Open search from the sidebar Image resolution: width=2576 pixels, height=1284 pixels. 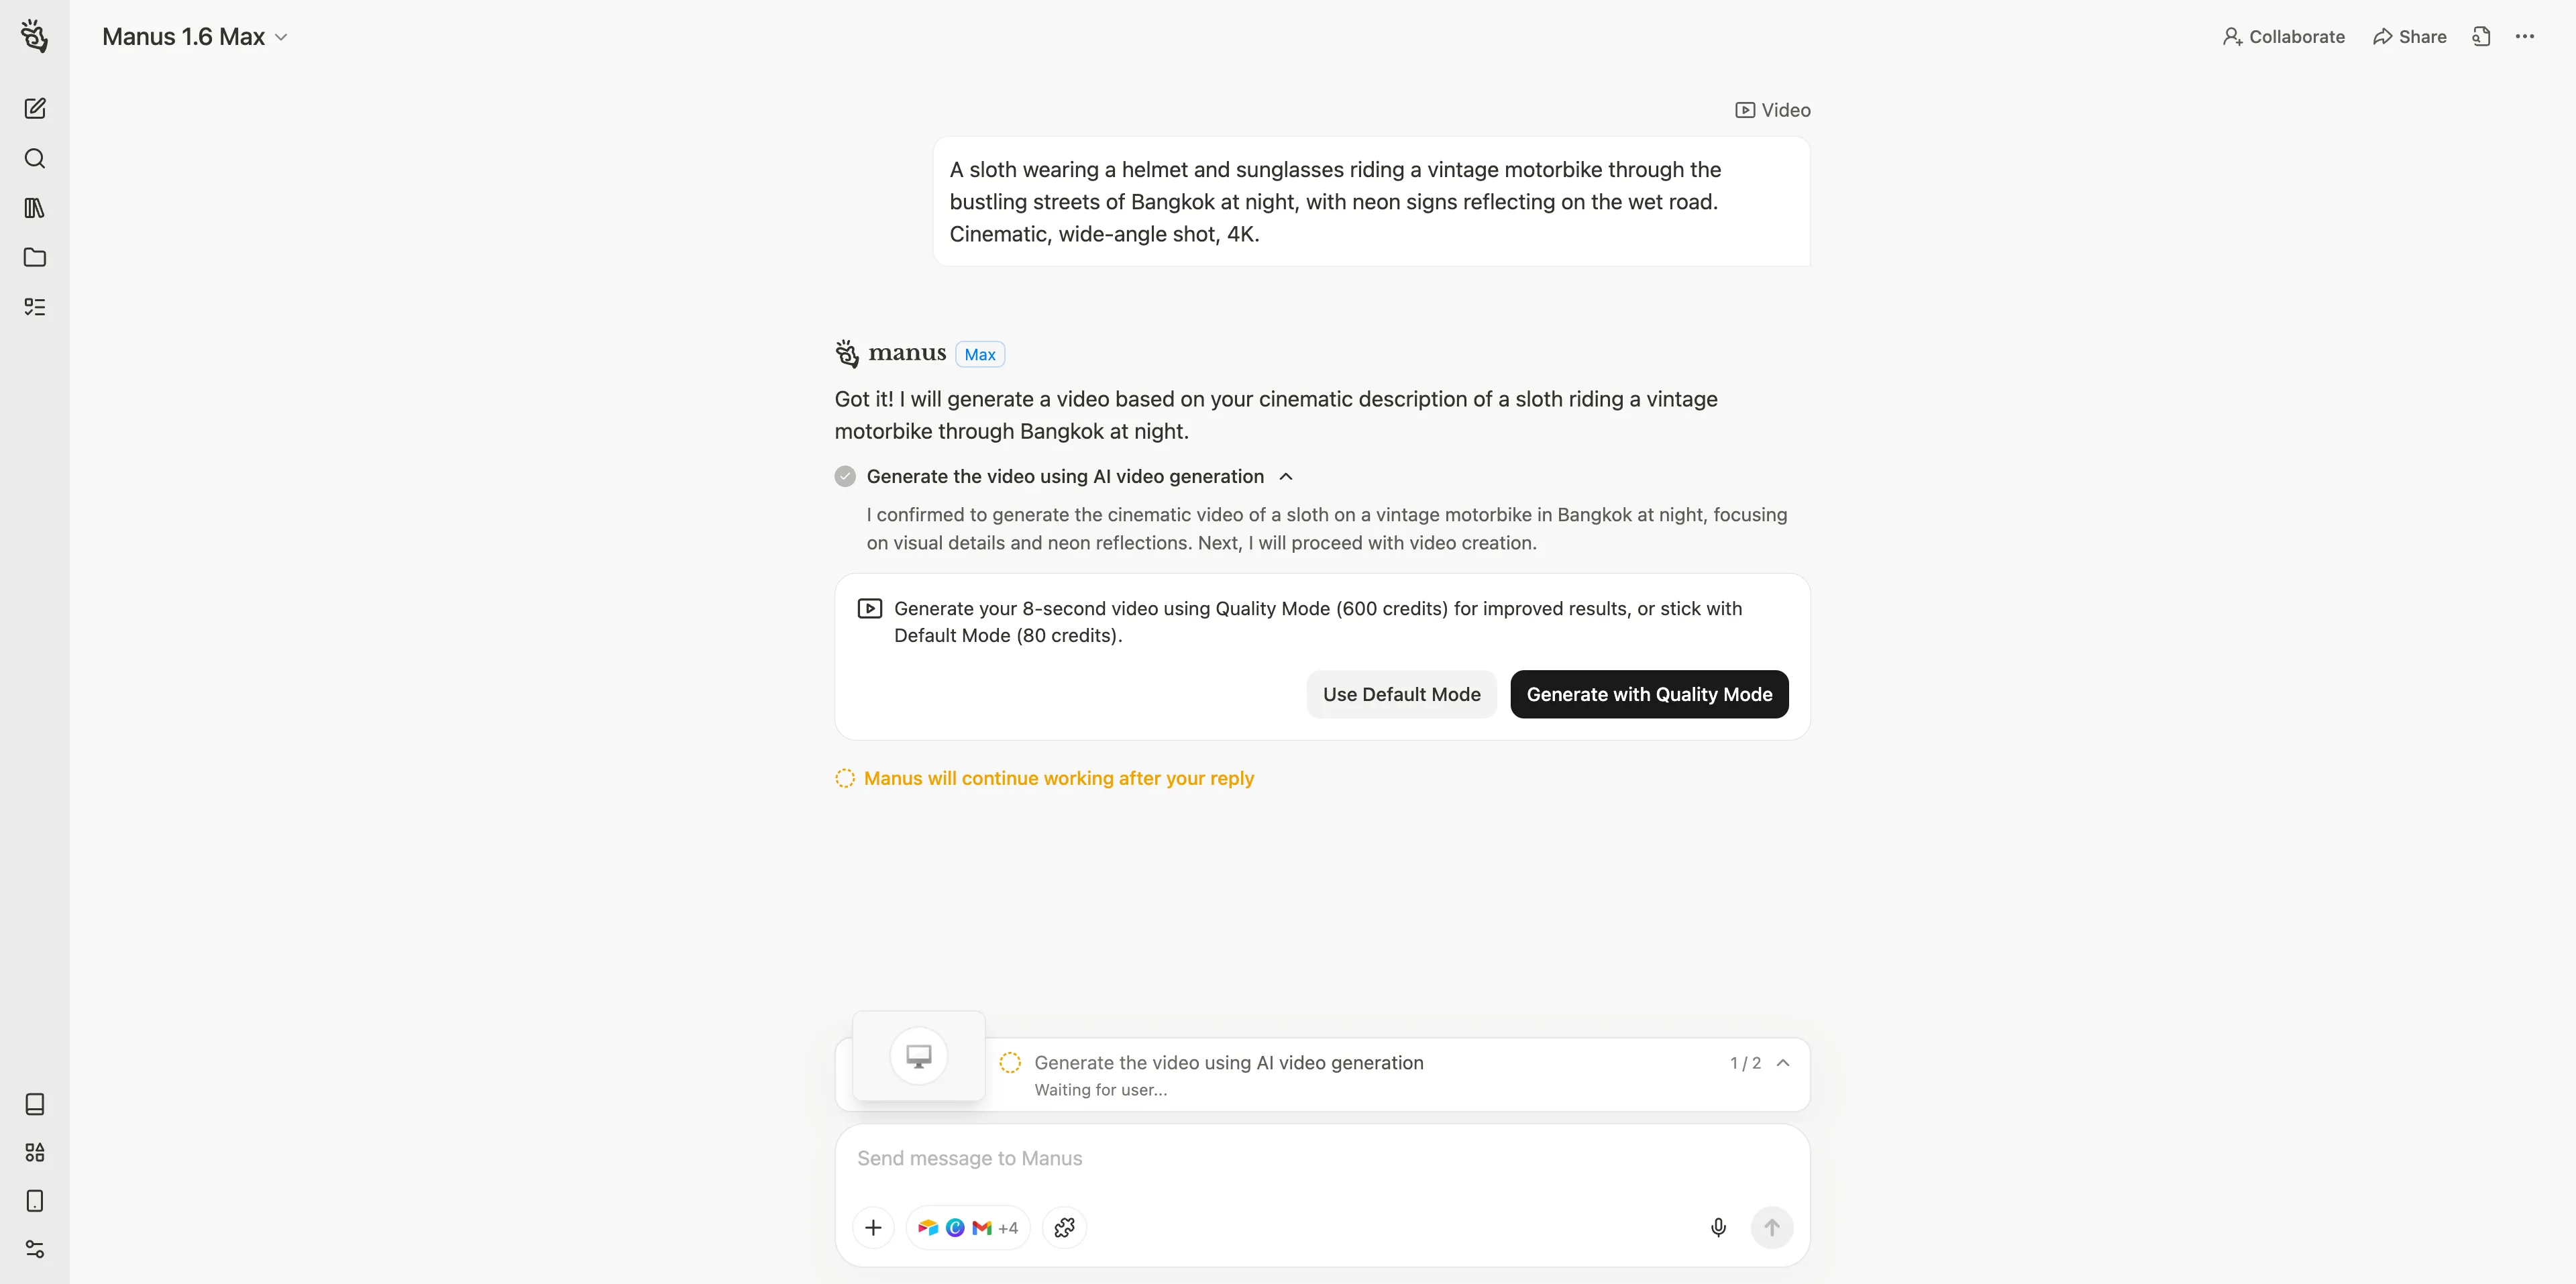35,158
